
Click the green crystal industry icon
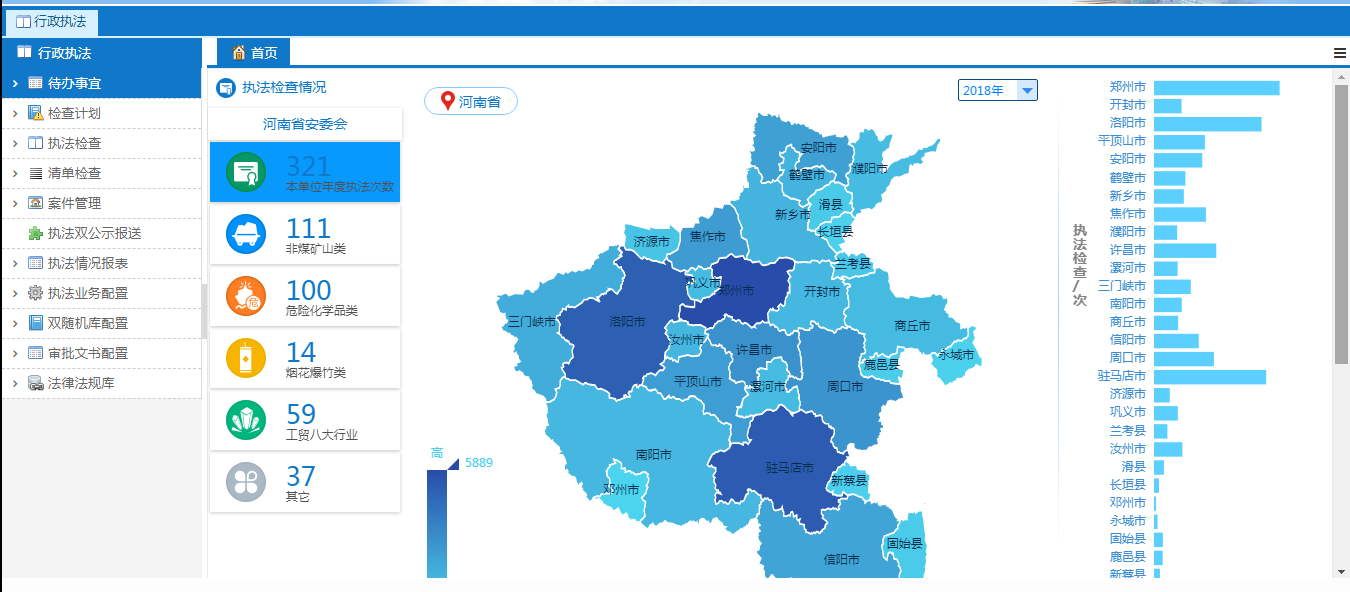[245, 420]
